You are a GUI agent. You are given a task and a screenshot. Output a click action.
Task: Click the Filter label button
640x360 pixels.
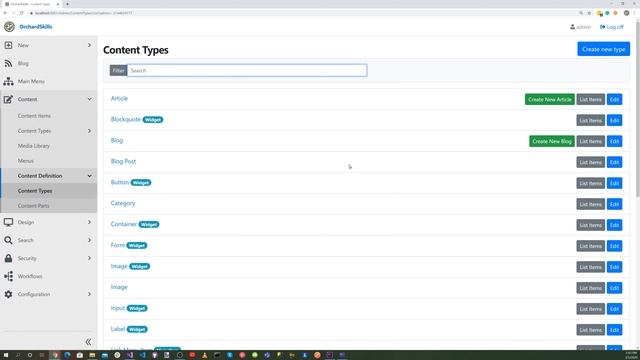[x=118, y=70]
